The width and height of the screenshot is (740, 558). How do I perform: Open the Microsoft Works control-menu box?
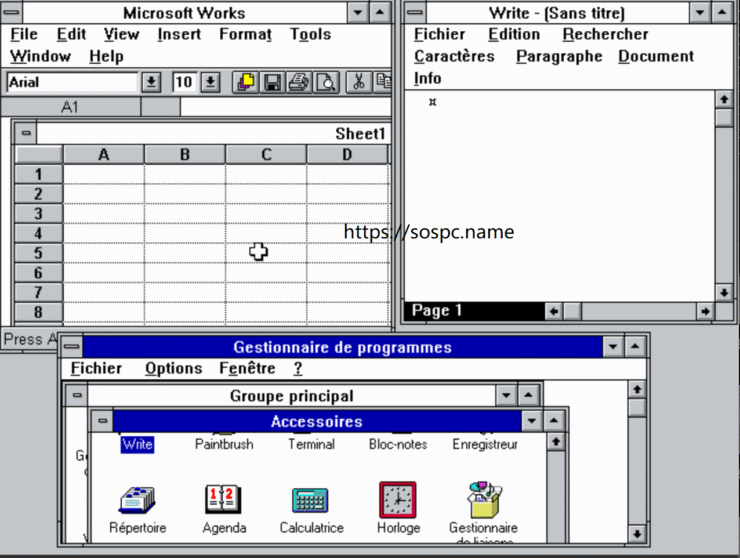point(11,12)
